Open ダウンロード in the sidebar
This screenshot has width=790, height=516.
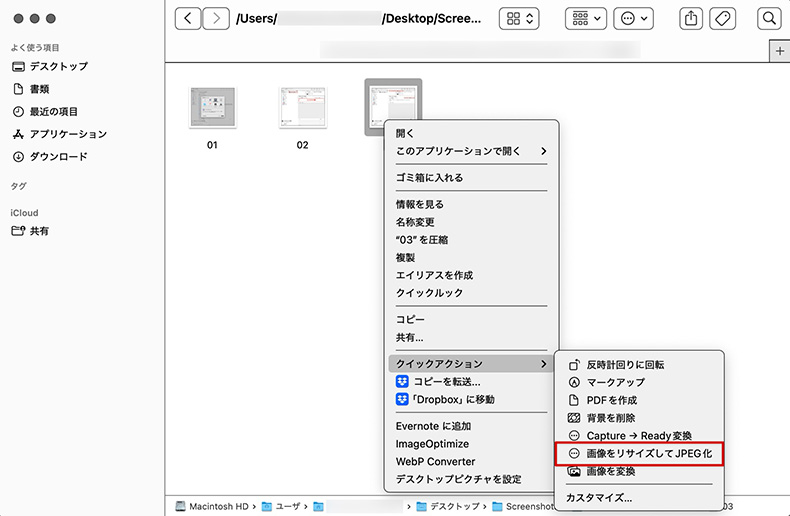point(50,157)
